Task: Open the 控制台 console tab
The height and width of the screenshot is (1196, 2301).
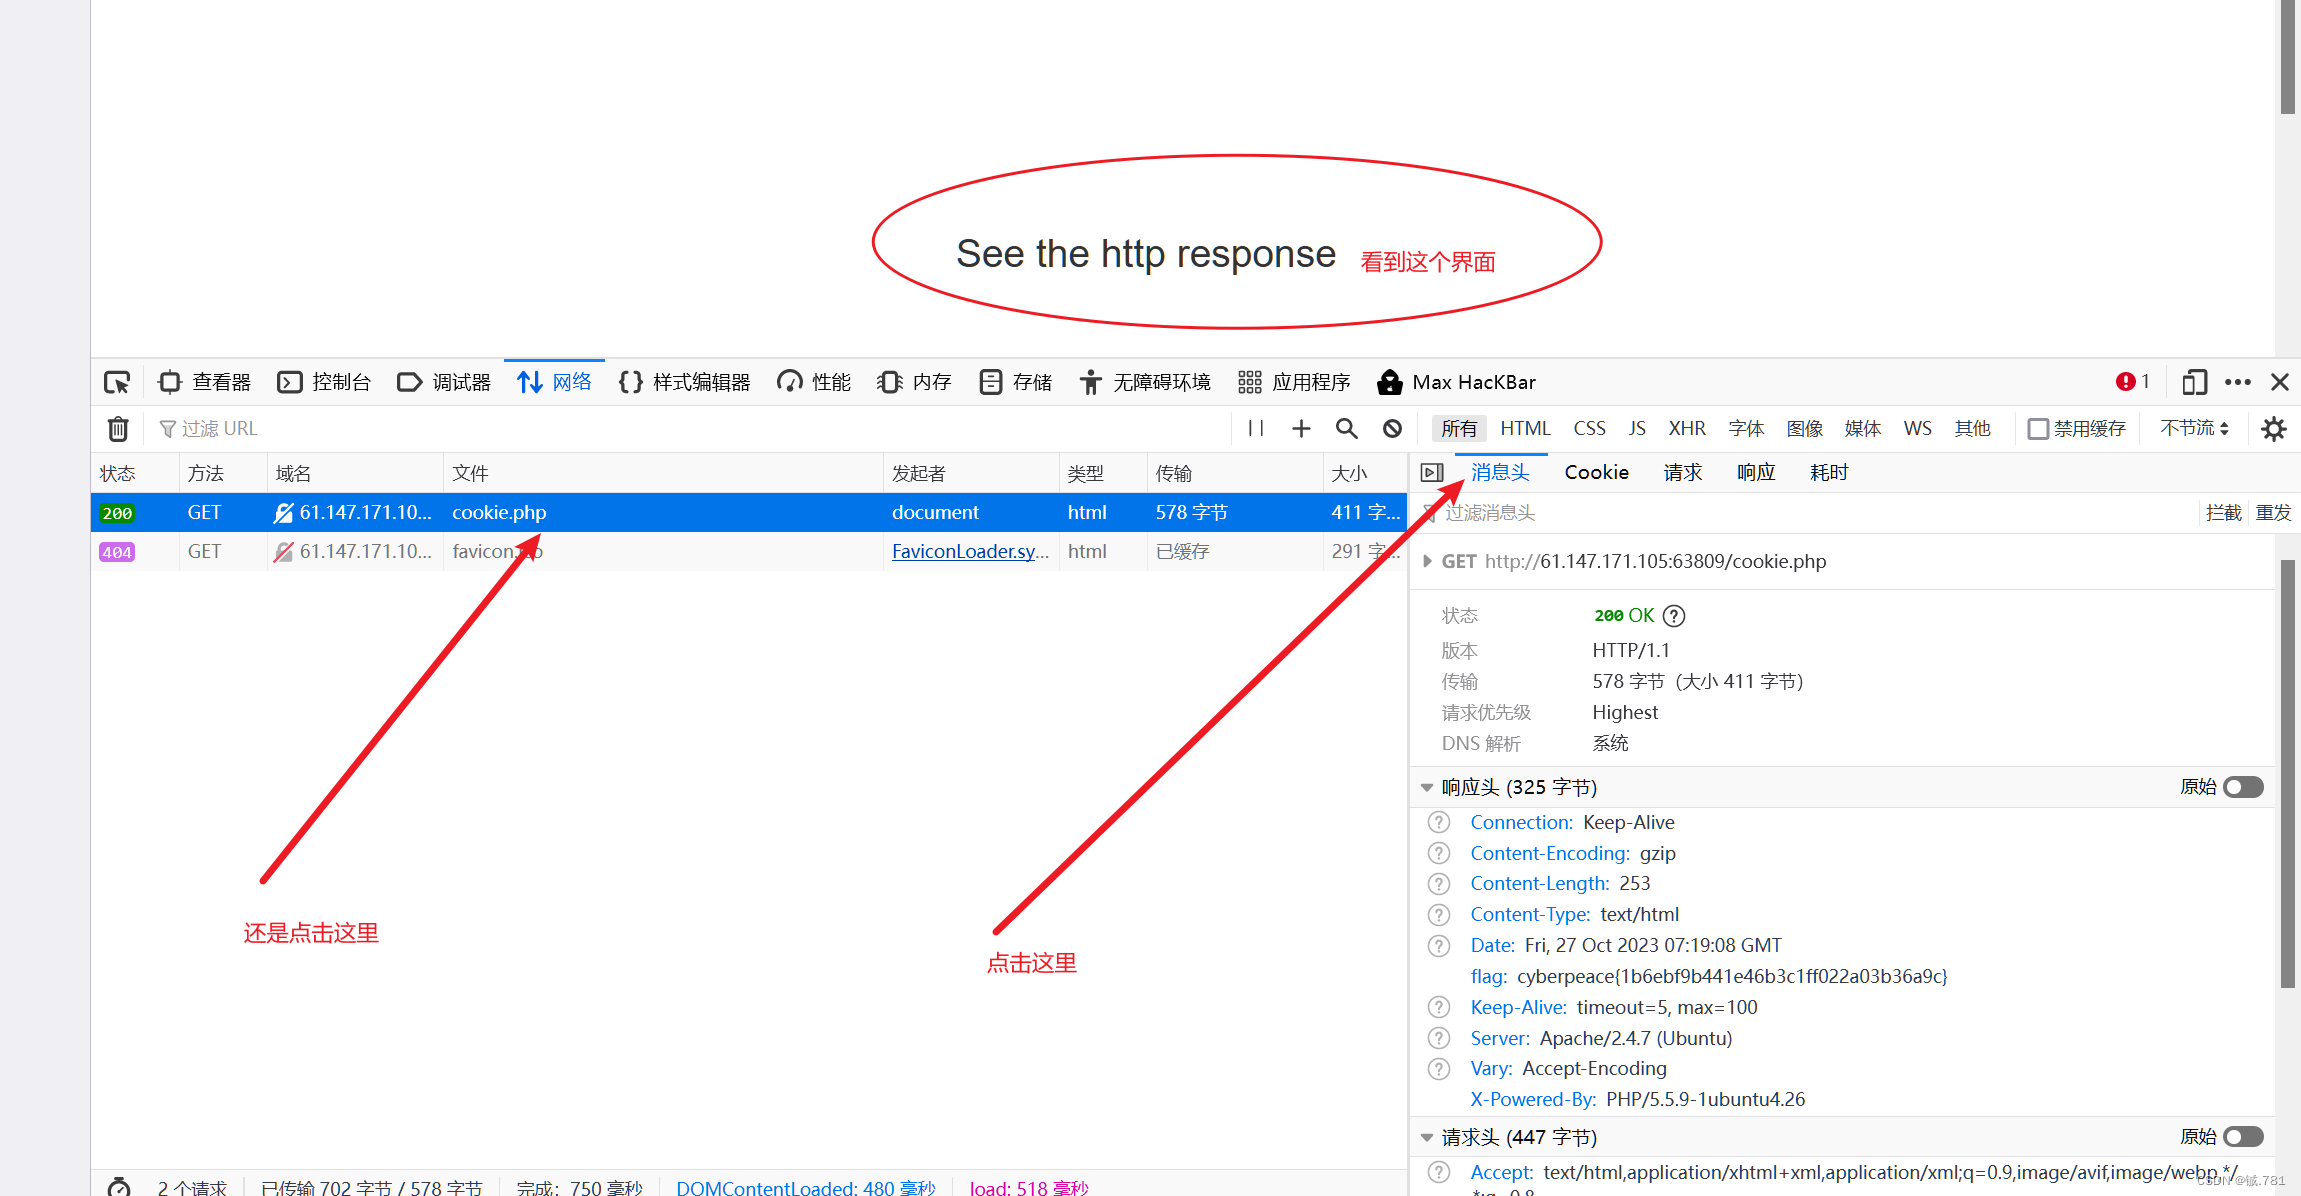Action: (x=324, y=382)
